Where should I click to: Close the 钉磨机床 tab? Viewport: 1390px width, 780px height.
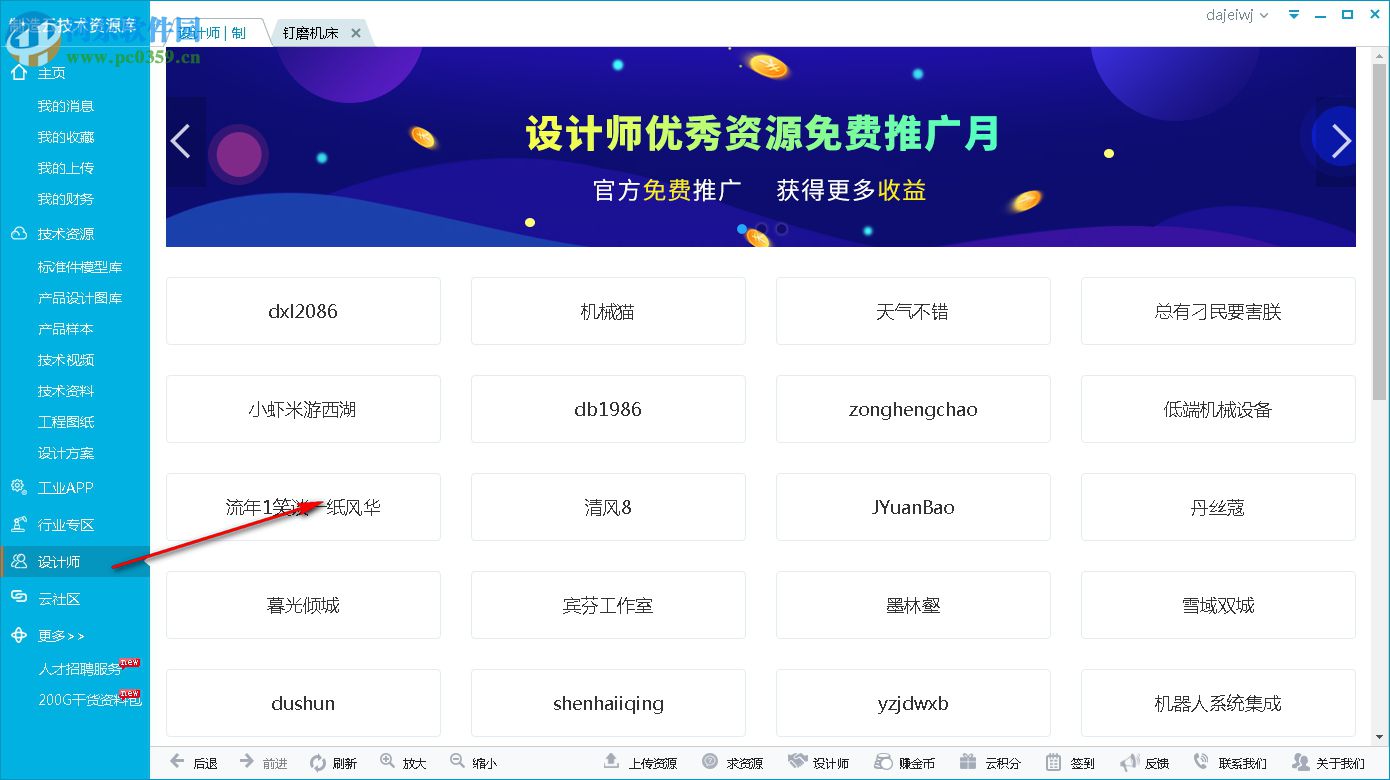pyautogui.click(x=355, y=33)
